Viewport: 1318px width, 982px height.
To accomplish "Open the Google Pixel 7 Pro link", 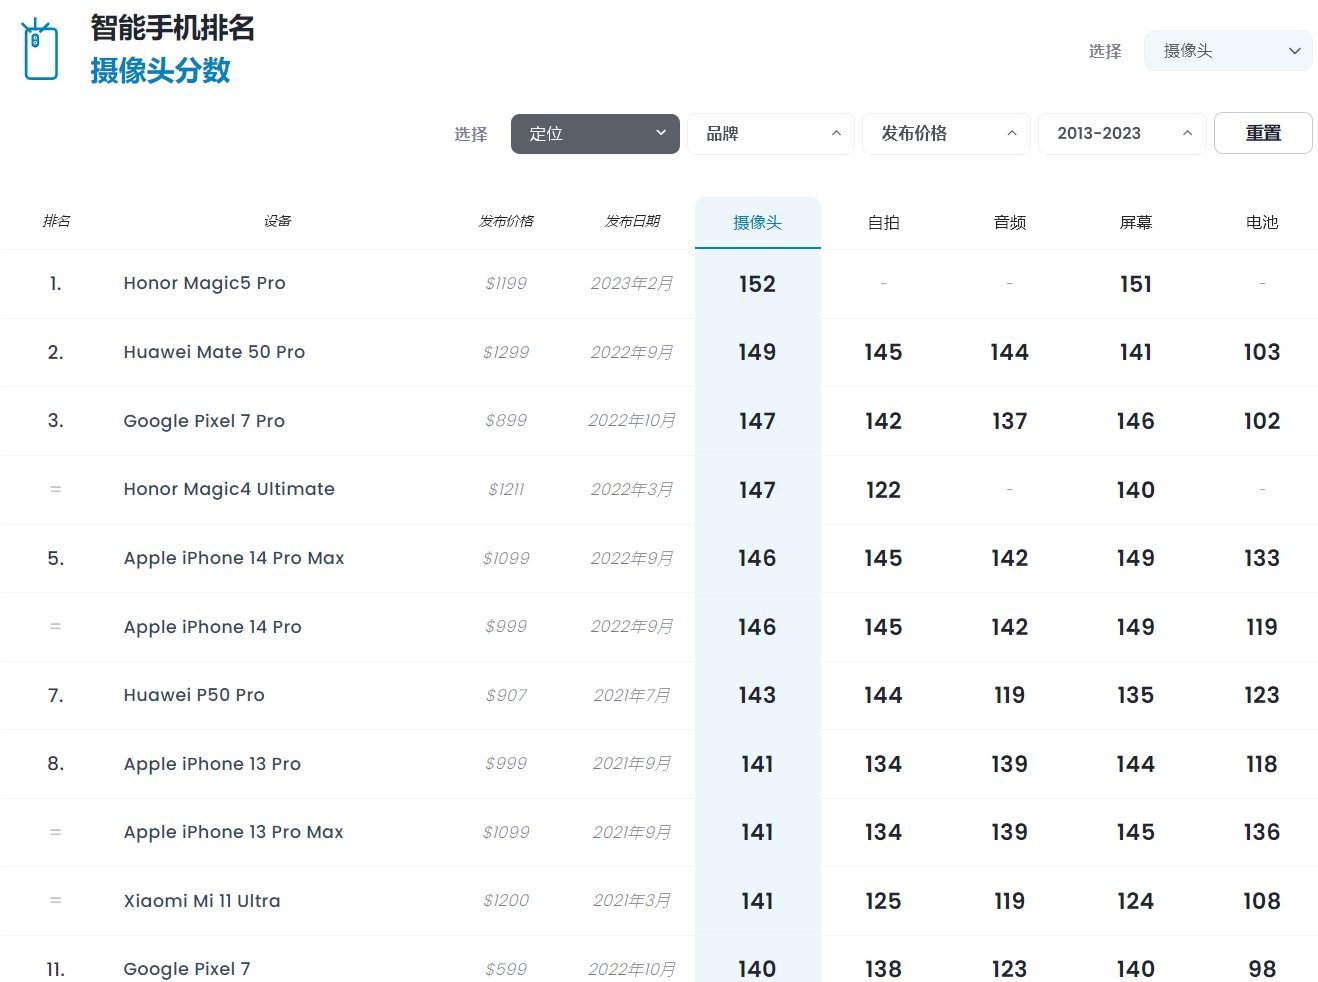I will pyautogui.click(x=204, y=421).
